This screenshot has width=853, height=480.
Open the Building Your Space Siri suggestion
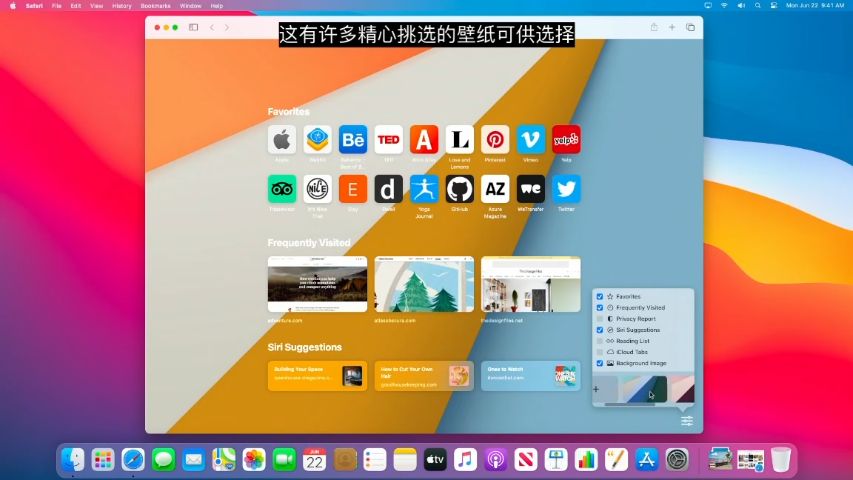point(317,376)
